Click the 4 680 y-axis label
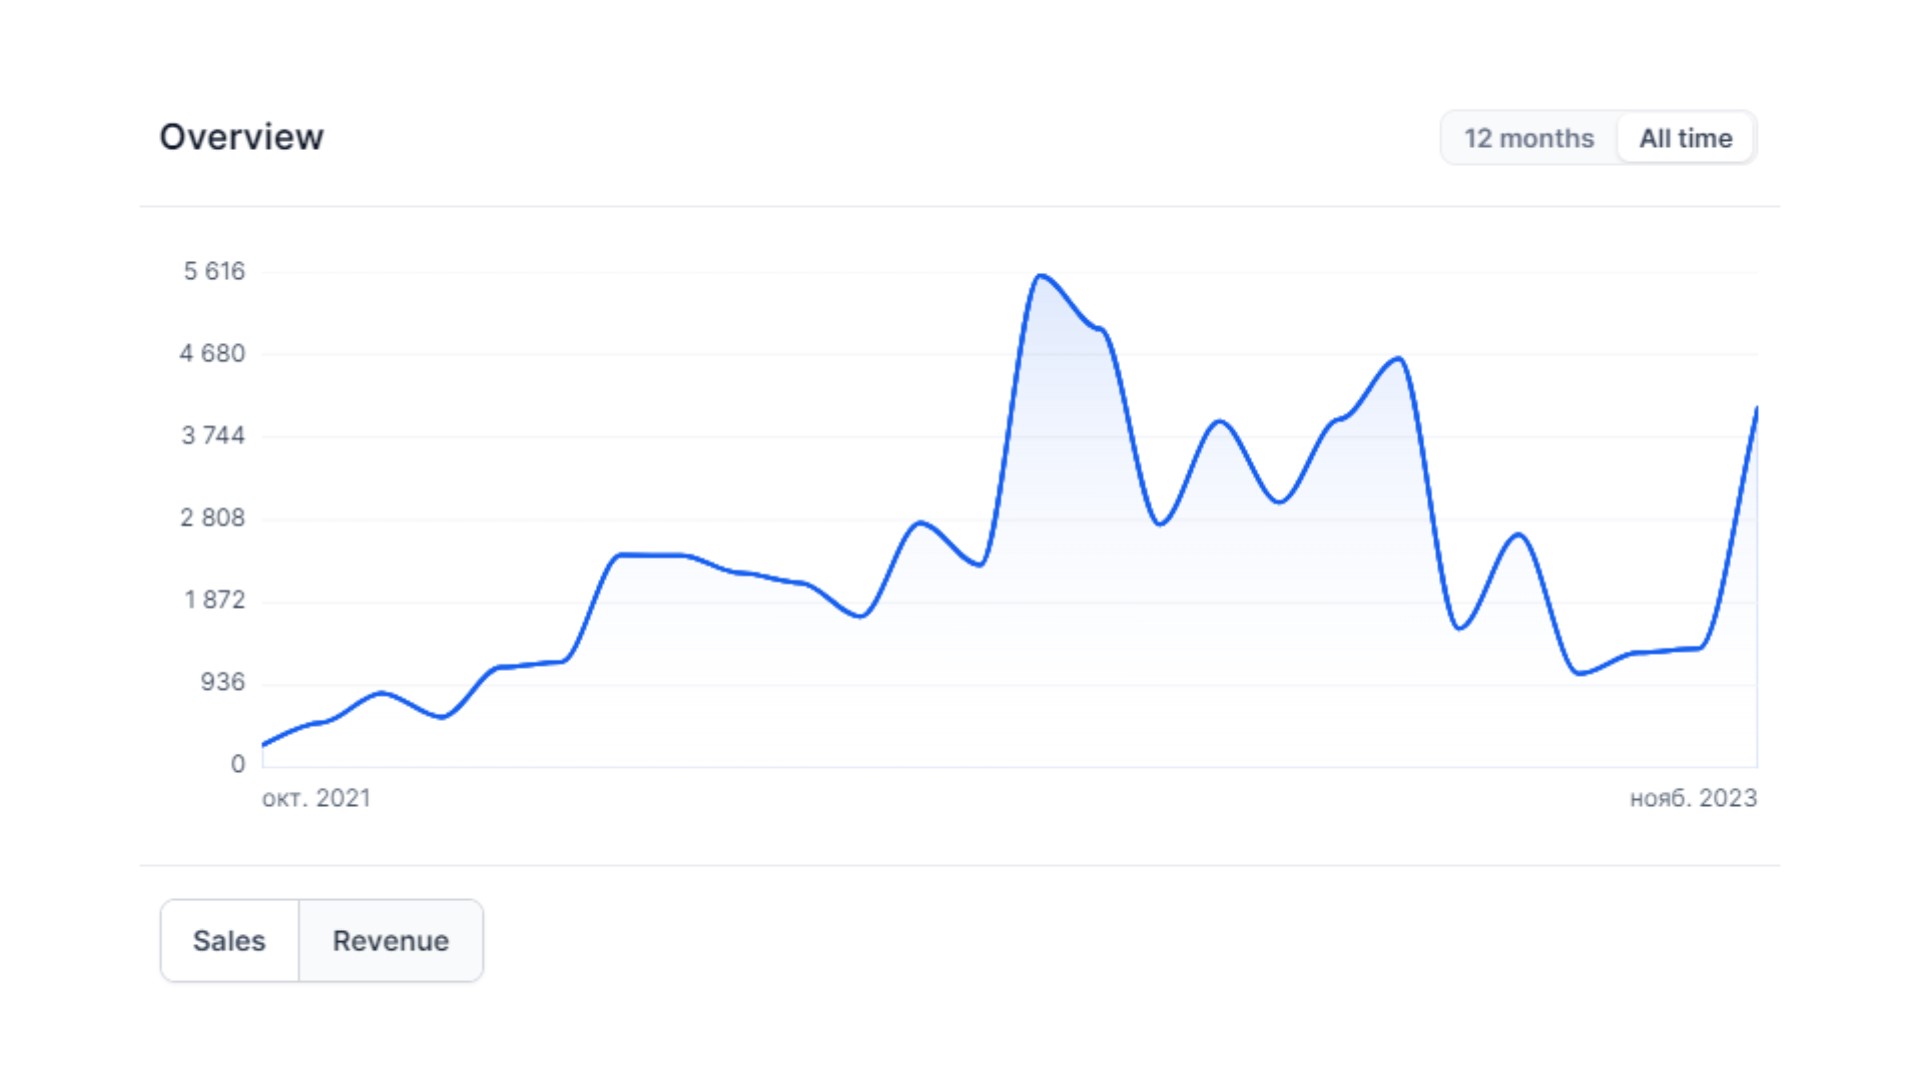1919x1079 pixels. pyautogui.click(x=212, y=353)
